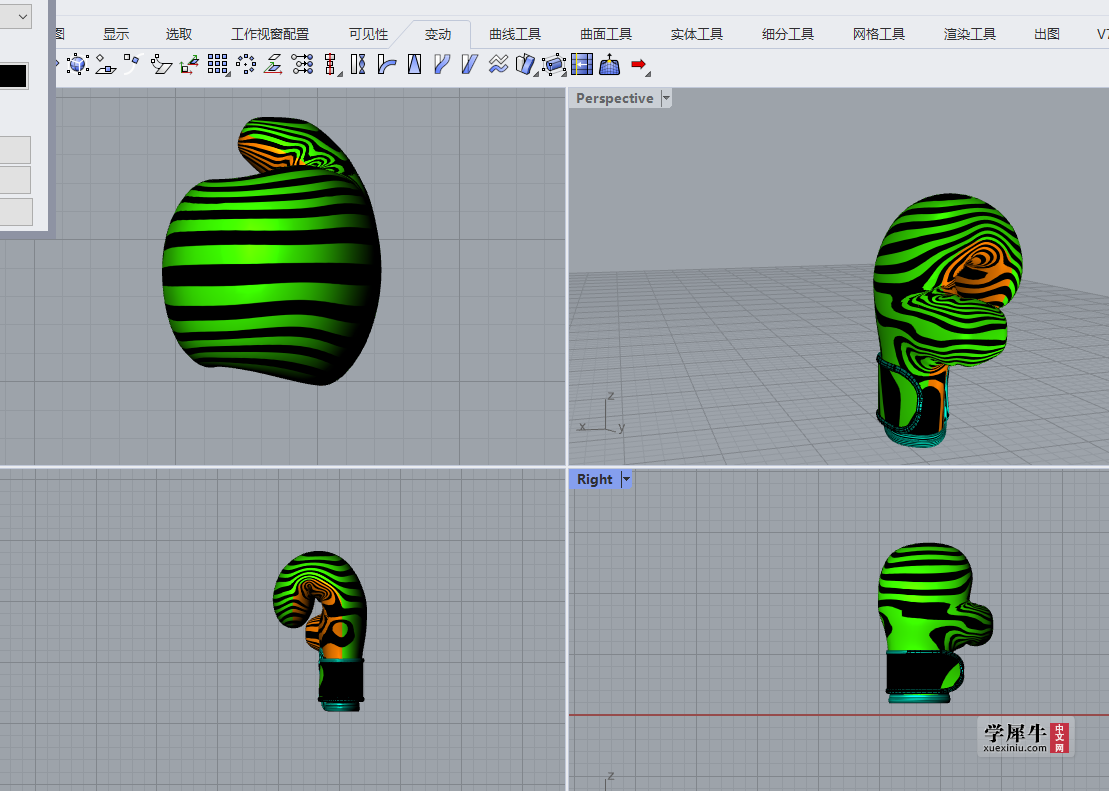
Task: Switch to the 工作视窗配置 tab
Action: tap(270, 34)
